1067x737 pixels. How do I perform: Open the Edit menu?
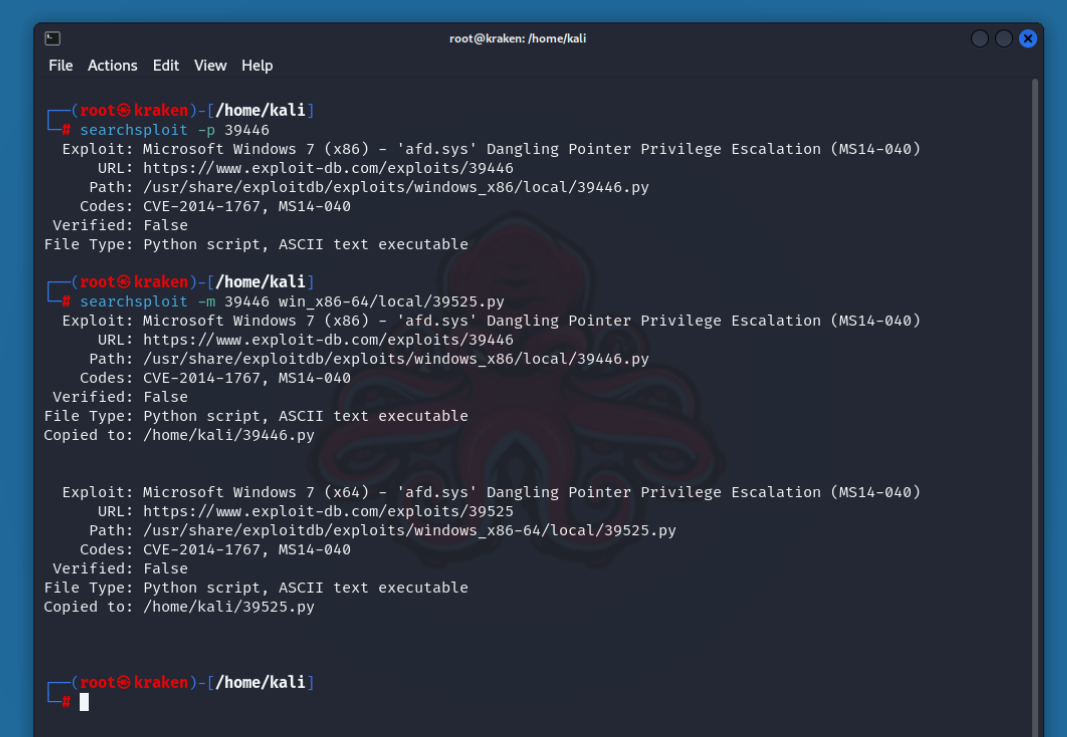pos(166,65)
